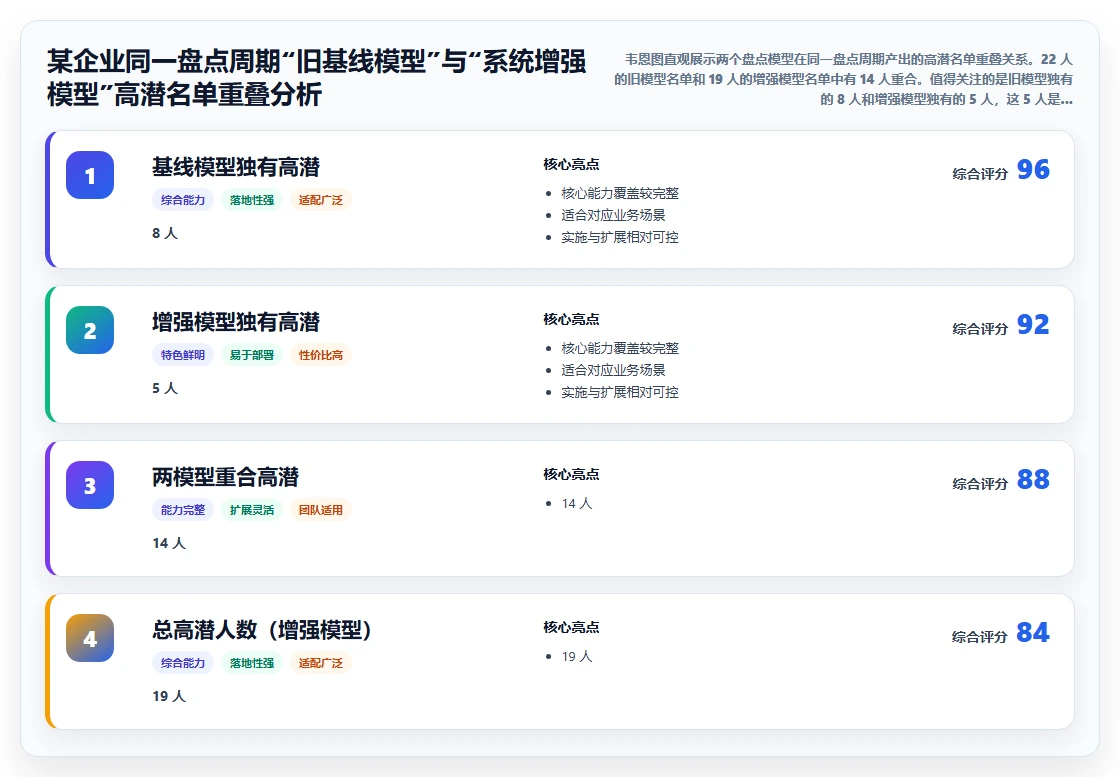Click the rank 2 number badge
The width and height of the screenshot is (1120, 777).
(x=90, y=330)
